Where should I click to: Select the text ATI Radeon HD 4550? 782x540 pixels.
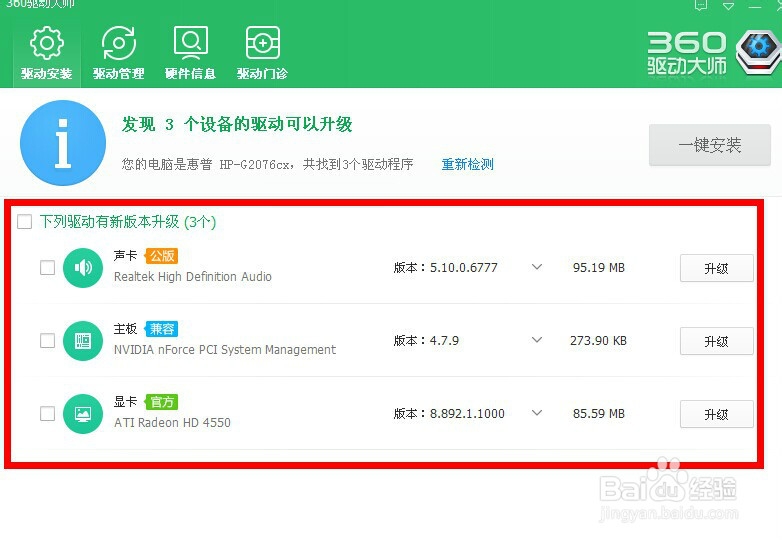[173, 423]
